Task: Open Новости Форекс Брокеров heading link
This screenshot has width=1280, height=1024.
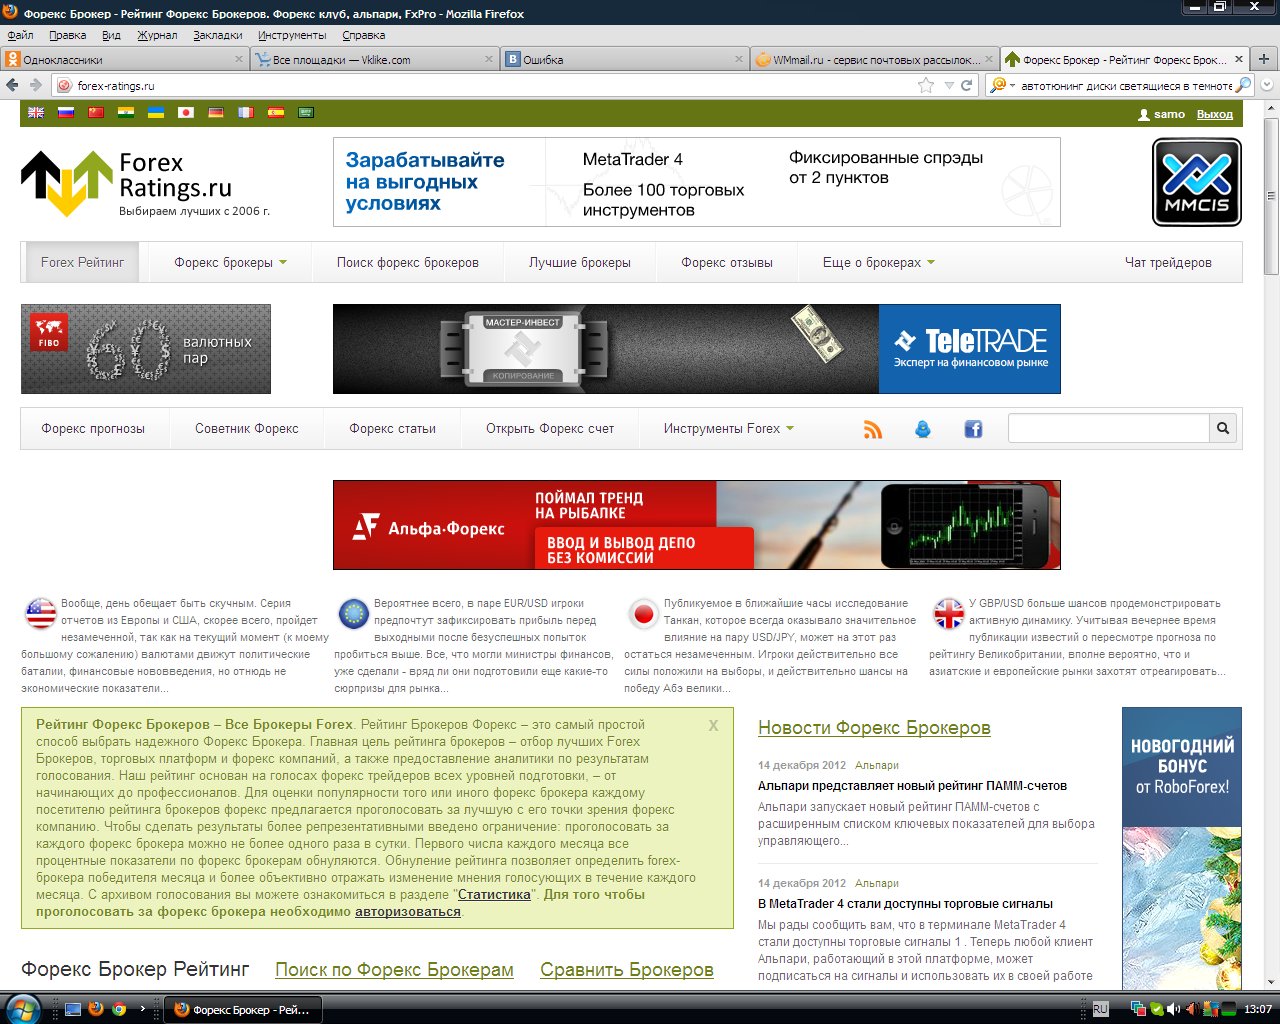Action: [x=874, y=728]
